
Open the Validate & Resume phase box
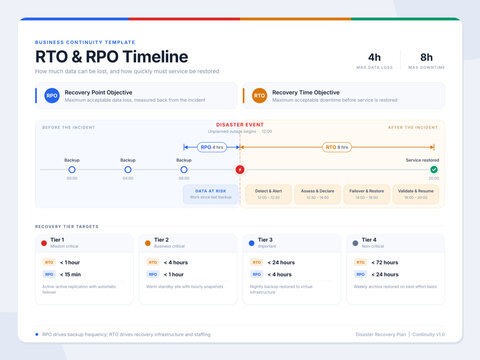pyautogui.click(x=416, y=194)
